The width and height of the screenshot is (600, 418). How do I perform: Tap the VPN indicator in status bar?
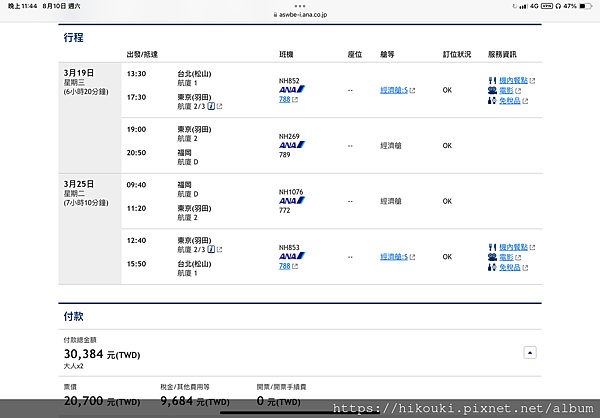546,6
